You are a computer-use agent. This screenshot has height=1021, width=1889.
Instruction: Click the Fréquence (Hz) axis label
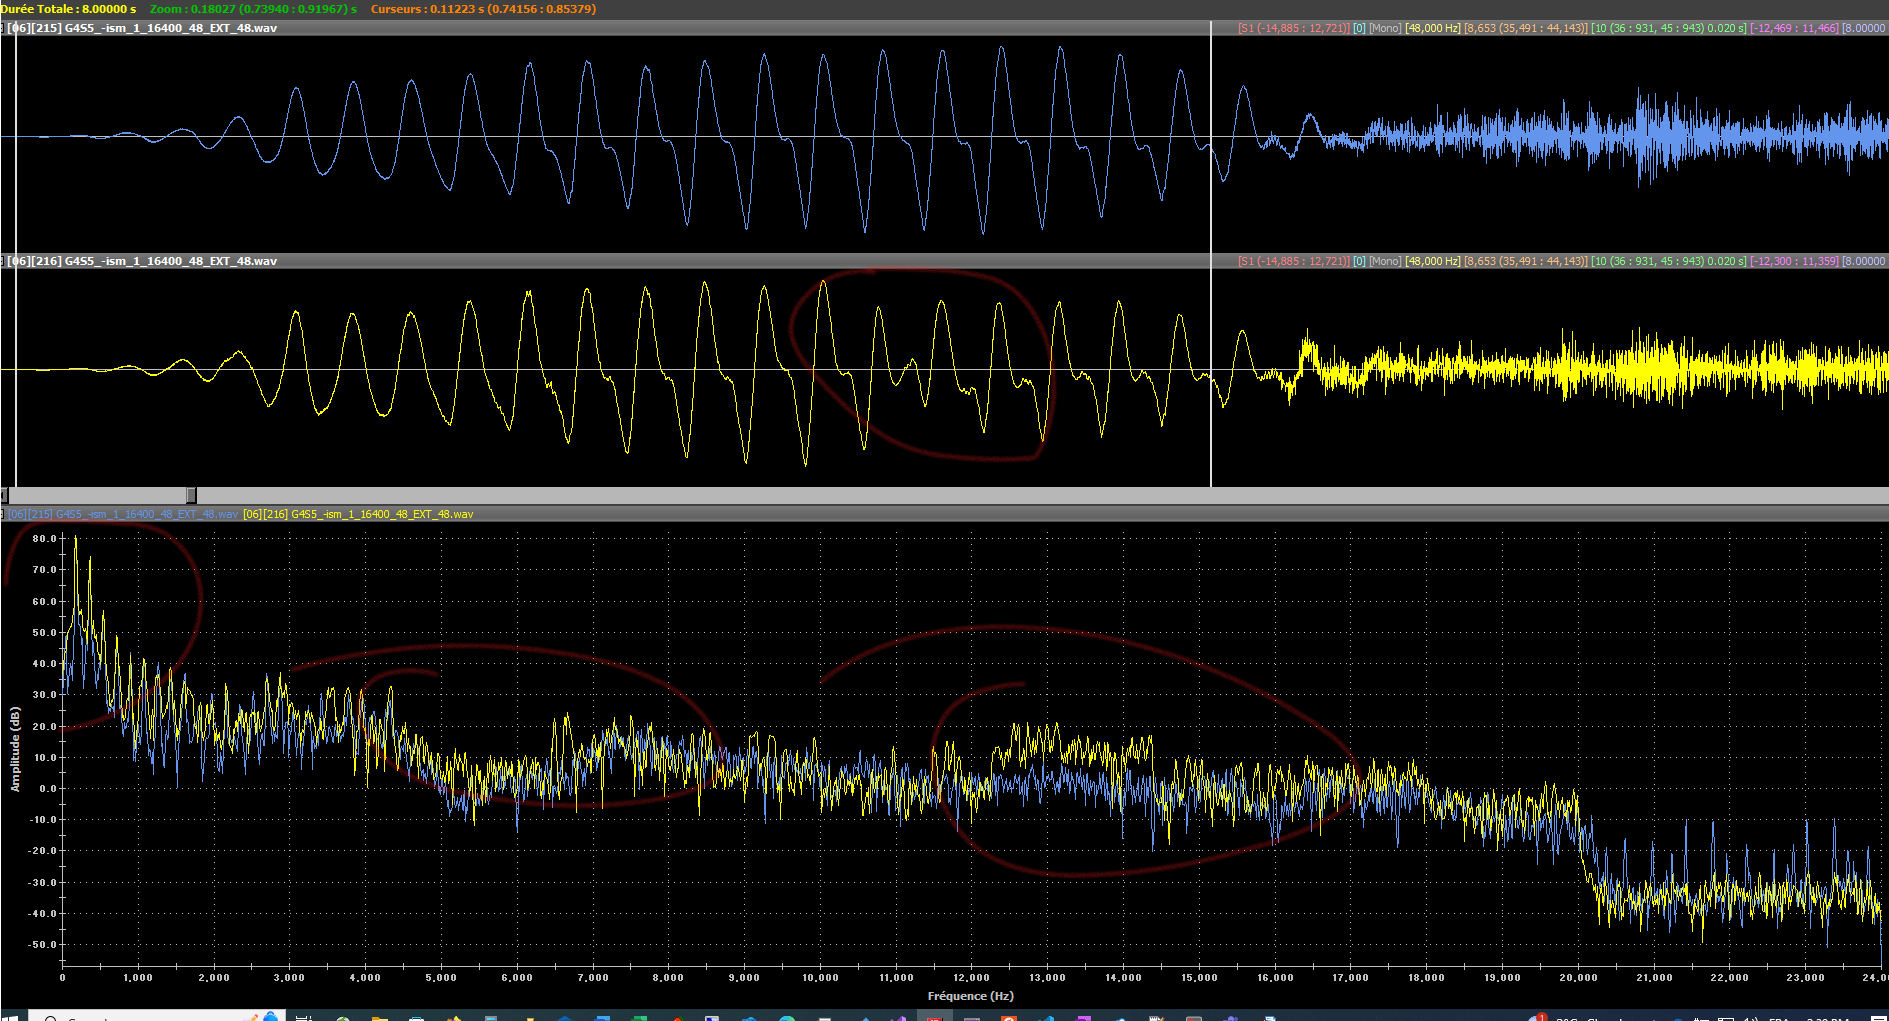(970, 996)
